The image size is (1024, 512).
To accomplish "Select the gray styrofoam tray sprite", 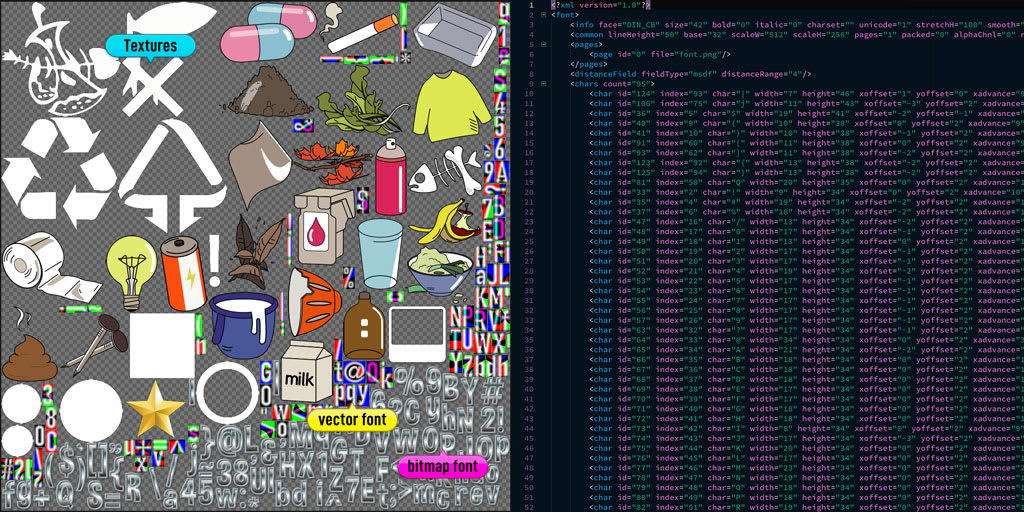I will (455, 33).
